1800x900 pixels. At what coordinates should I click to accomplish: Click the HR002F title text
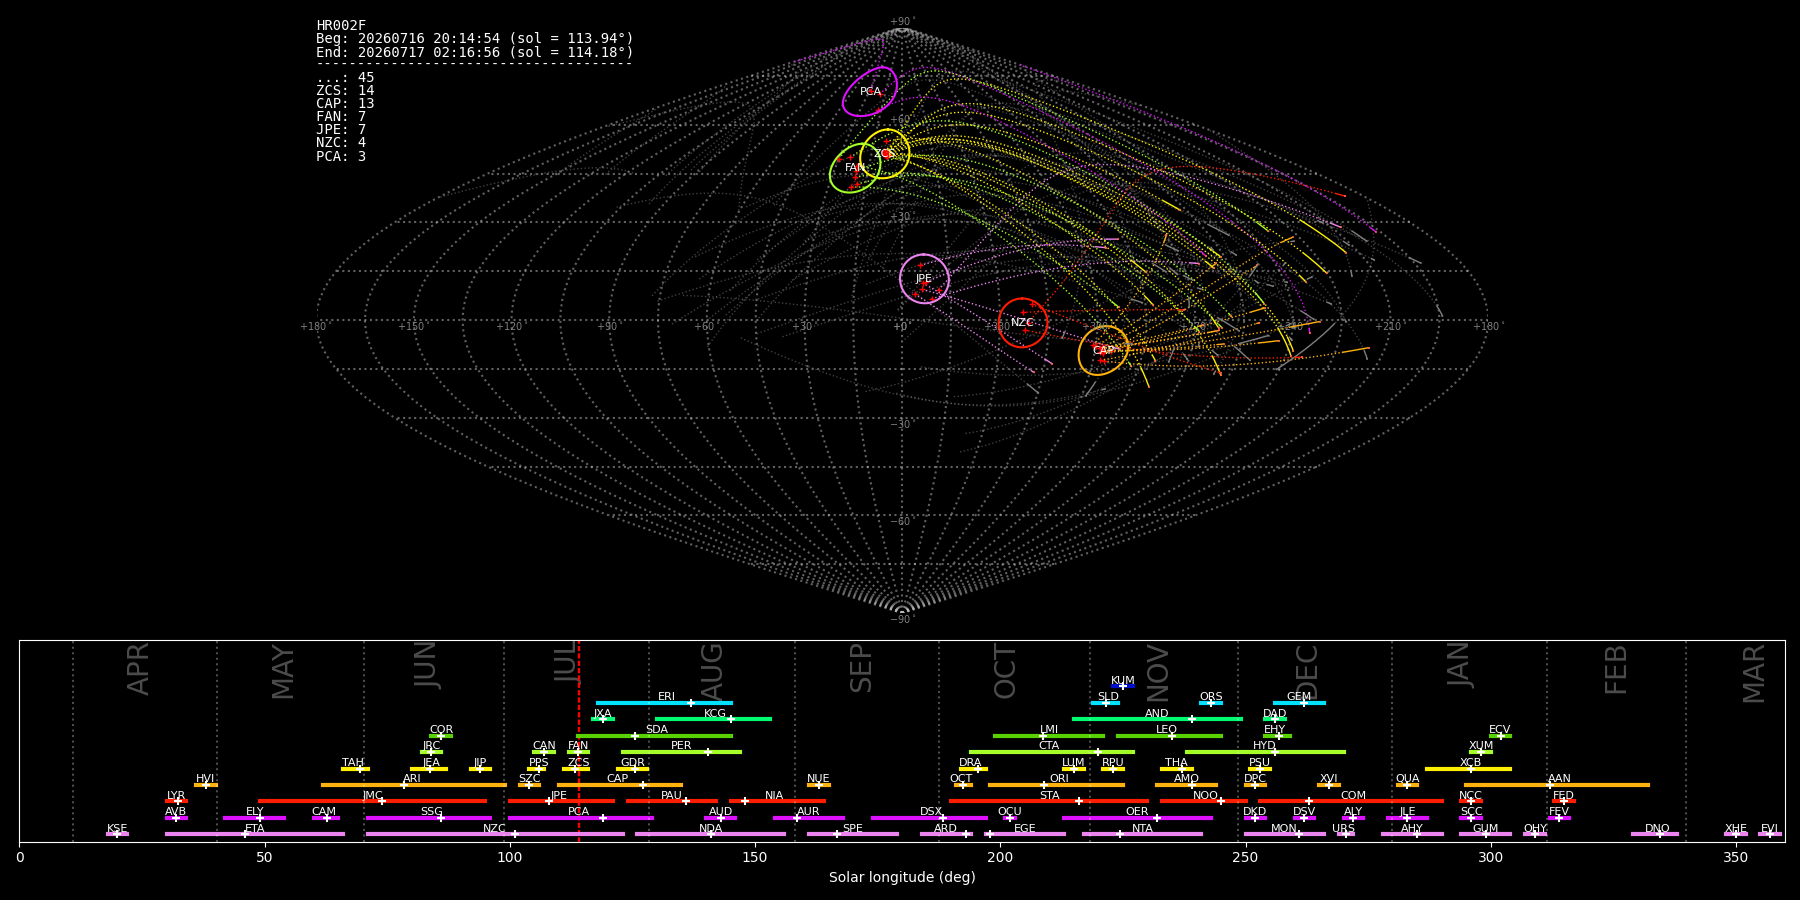click(341, 26)
